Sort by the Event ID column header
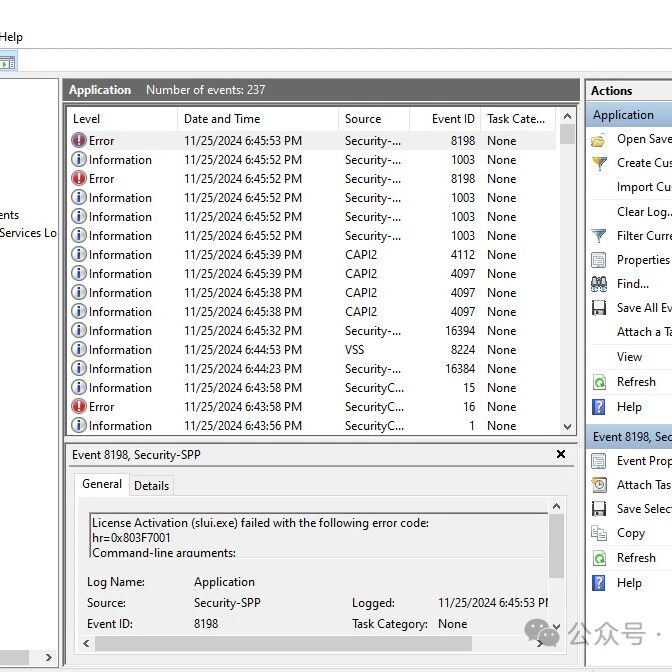Image resolution: width=672 pixels, height=672 pixels. click(x=445, y=119)
